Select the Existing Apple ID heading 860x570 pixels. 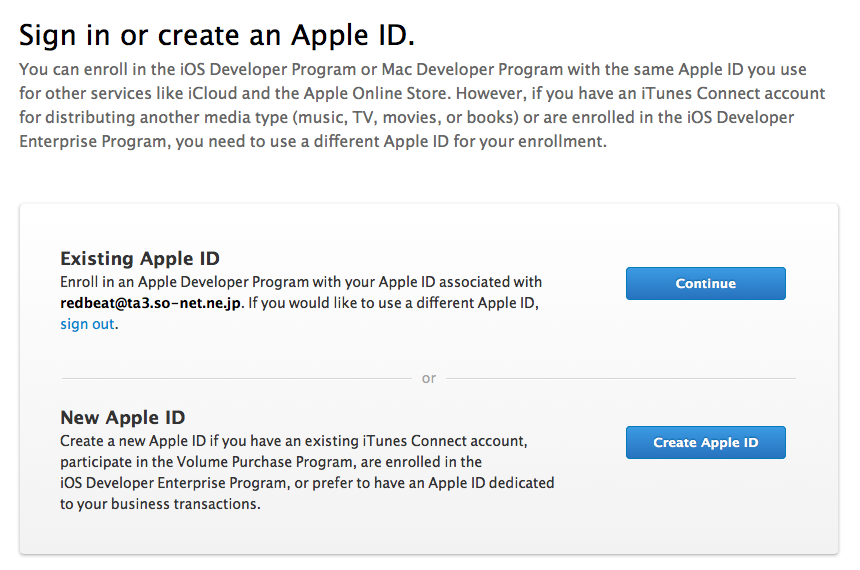140,258
